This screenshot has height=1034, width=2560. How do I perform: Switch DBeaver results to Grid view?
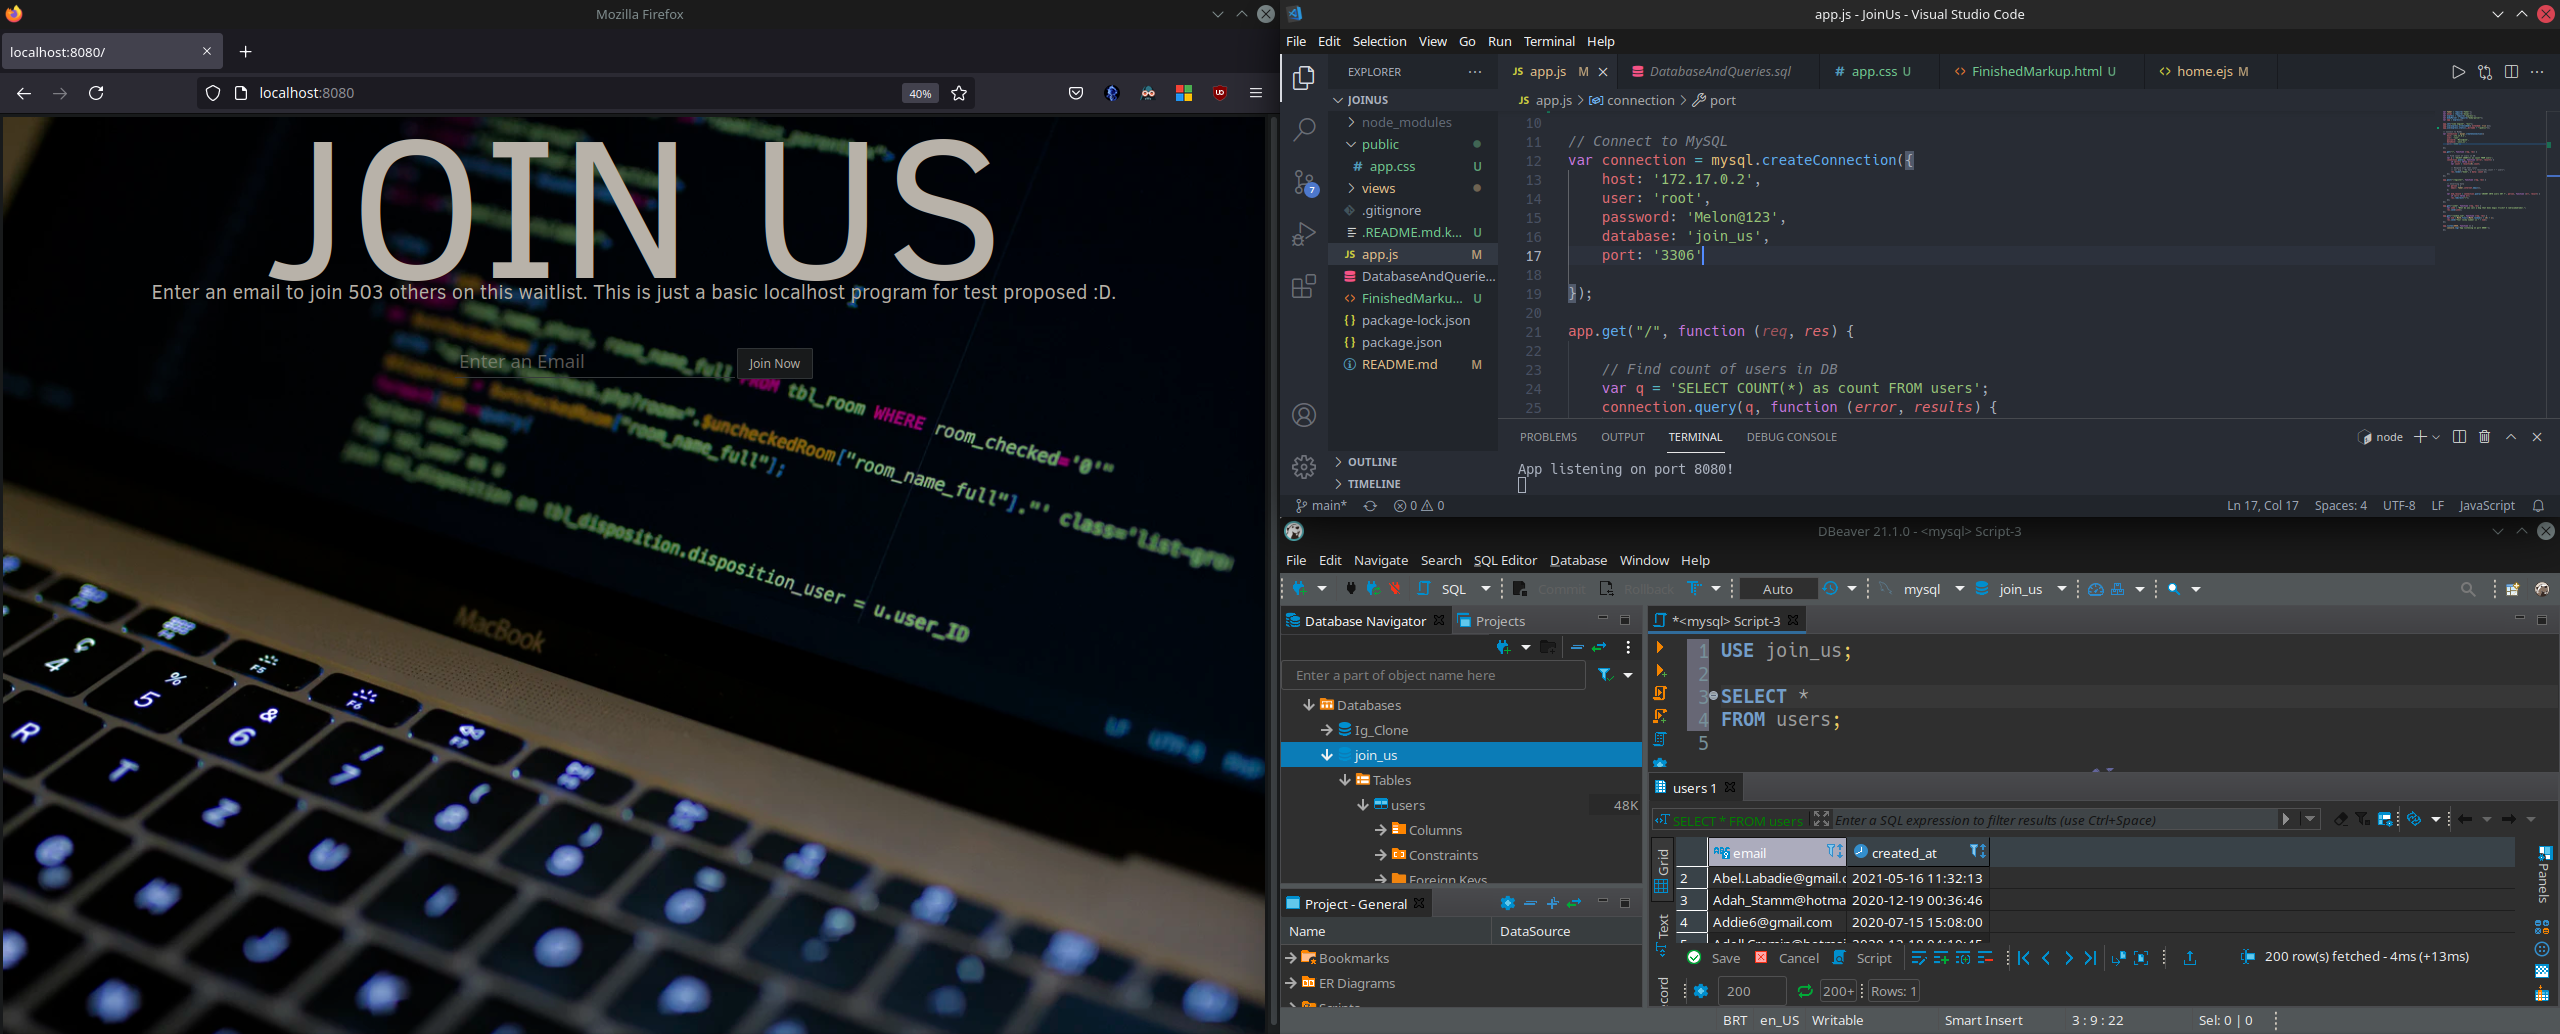(x=1662, y=870)
